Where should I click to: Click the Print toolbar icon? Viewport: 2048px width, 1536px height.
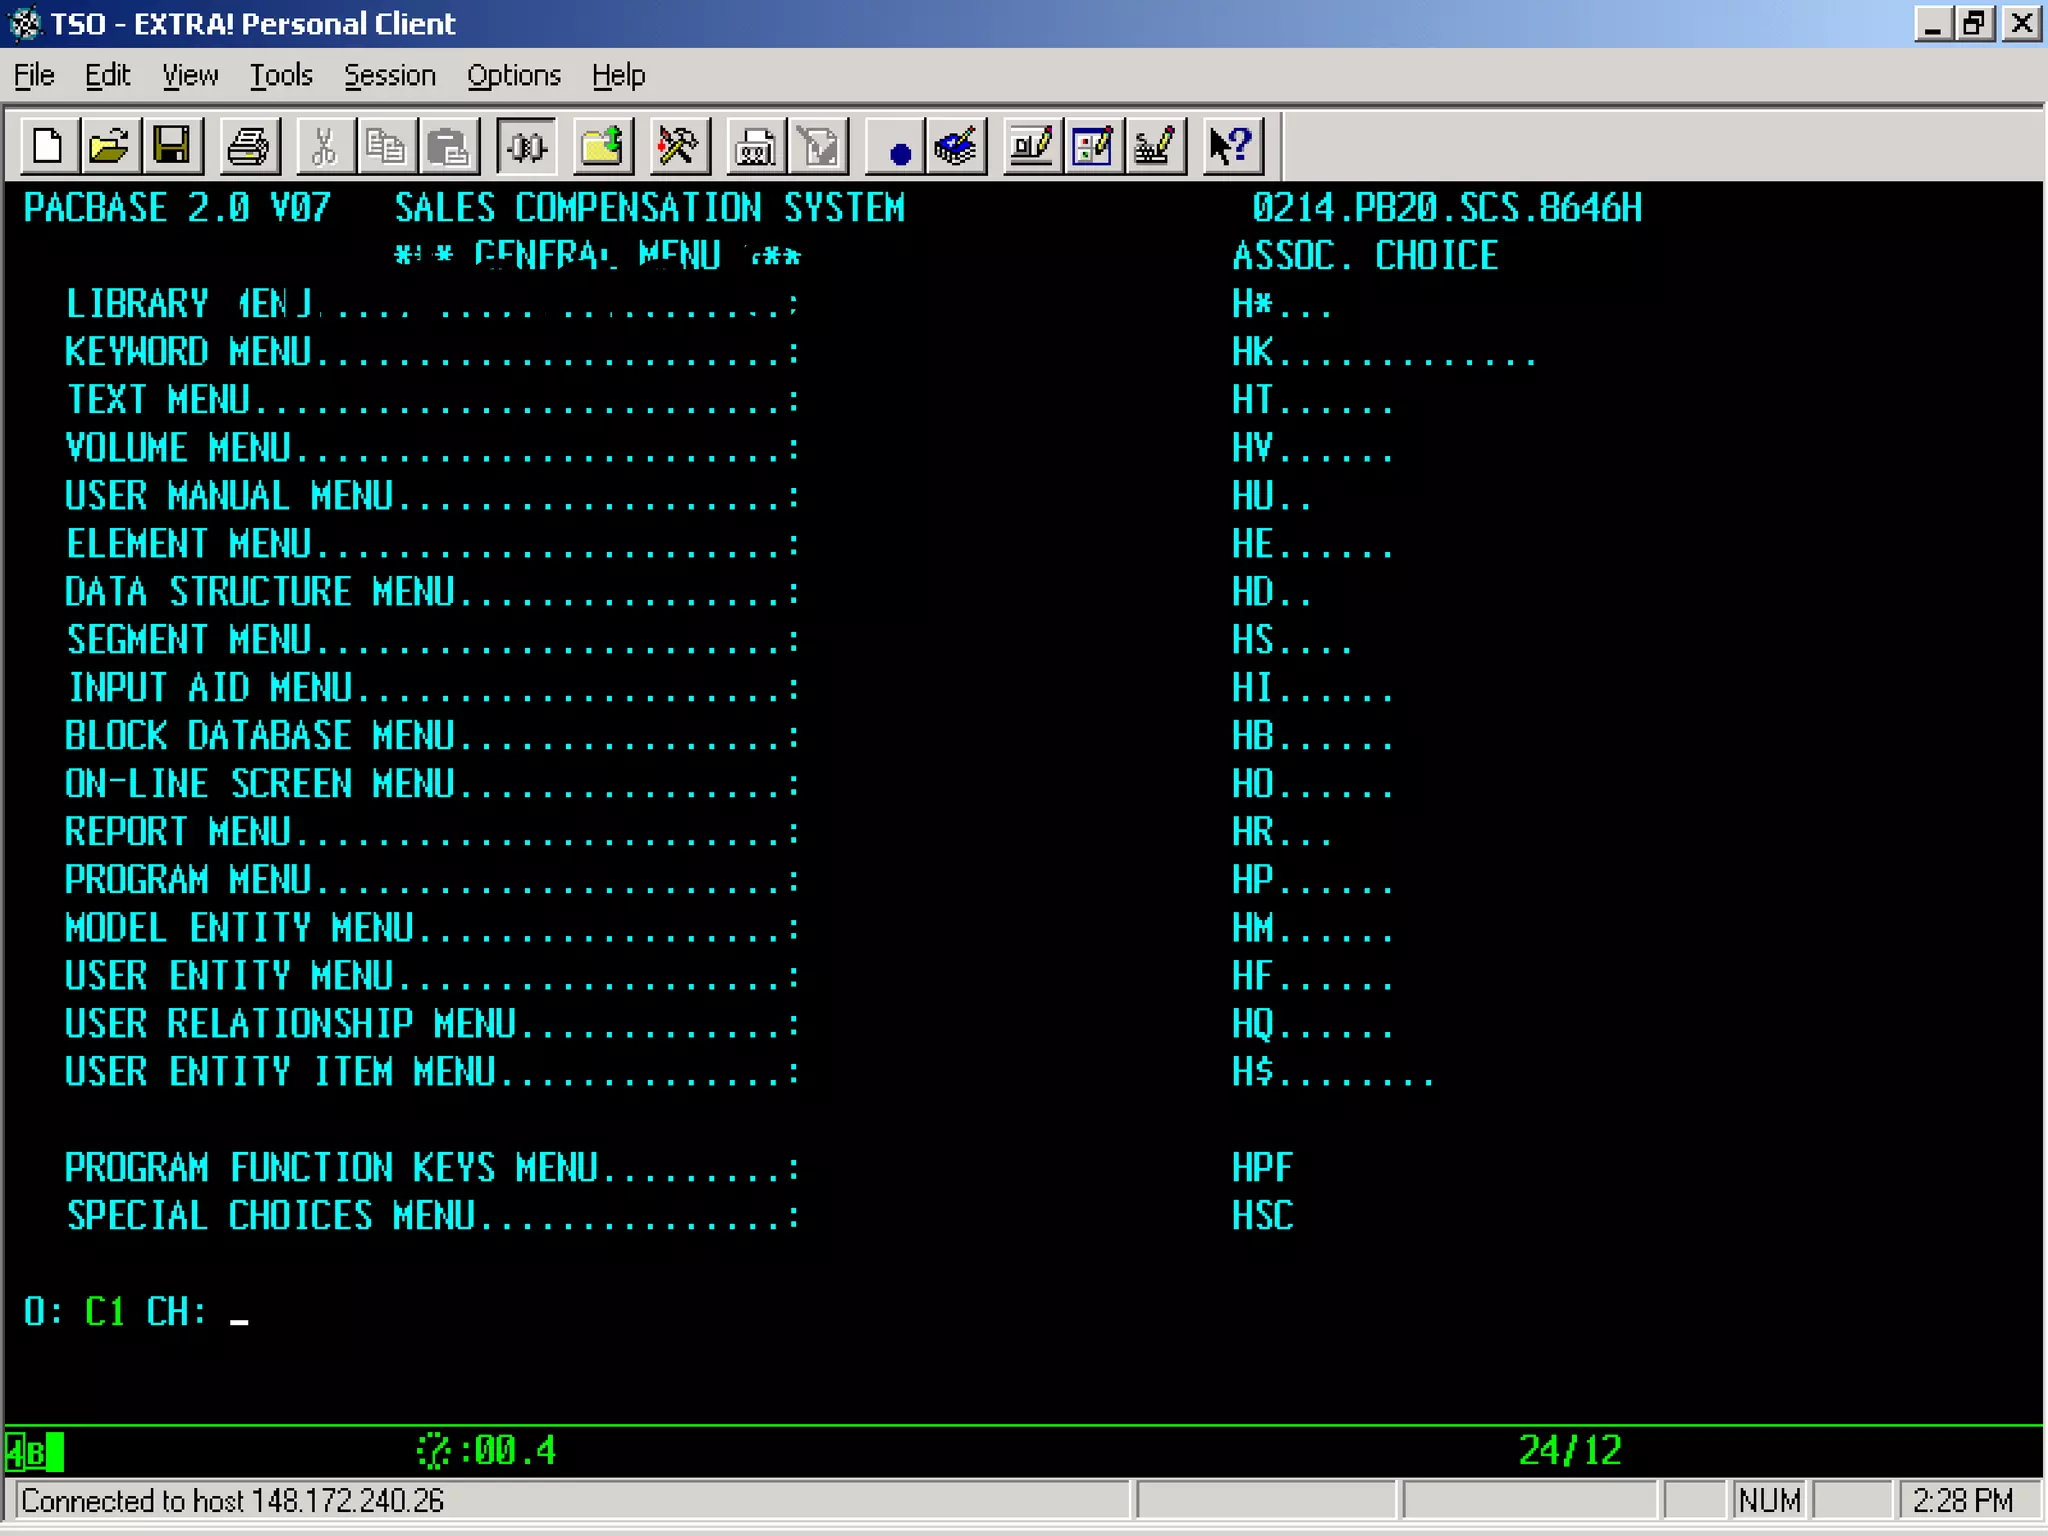pyautogui.click(x=247, y=147)
